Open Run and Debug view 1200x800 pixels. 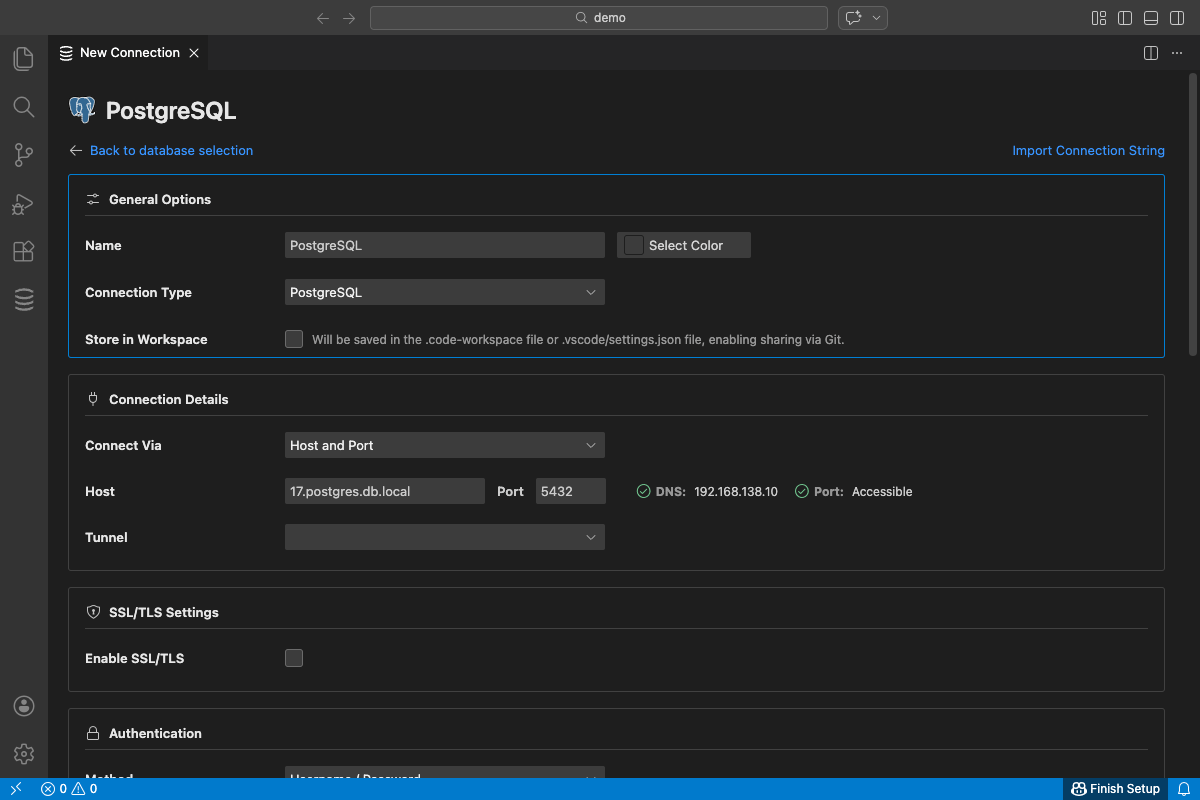click(23, 204)
